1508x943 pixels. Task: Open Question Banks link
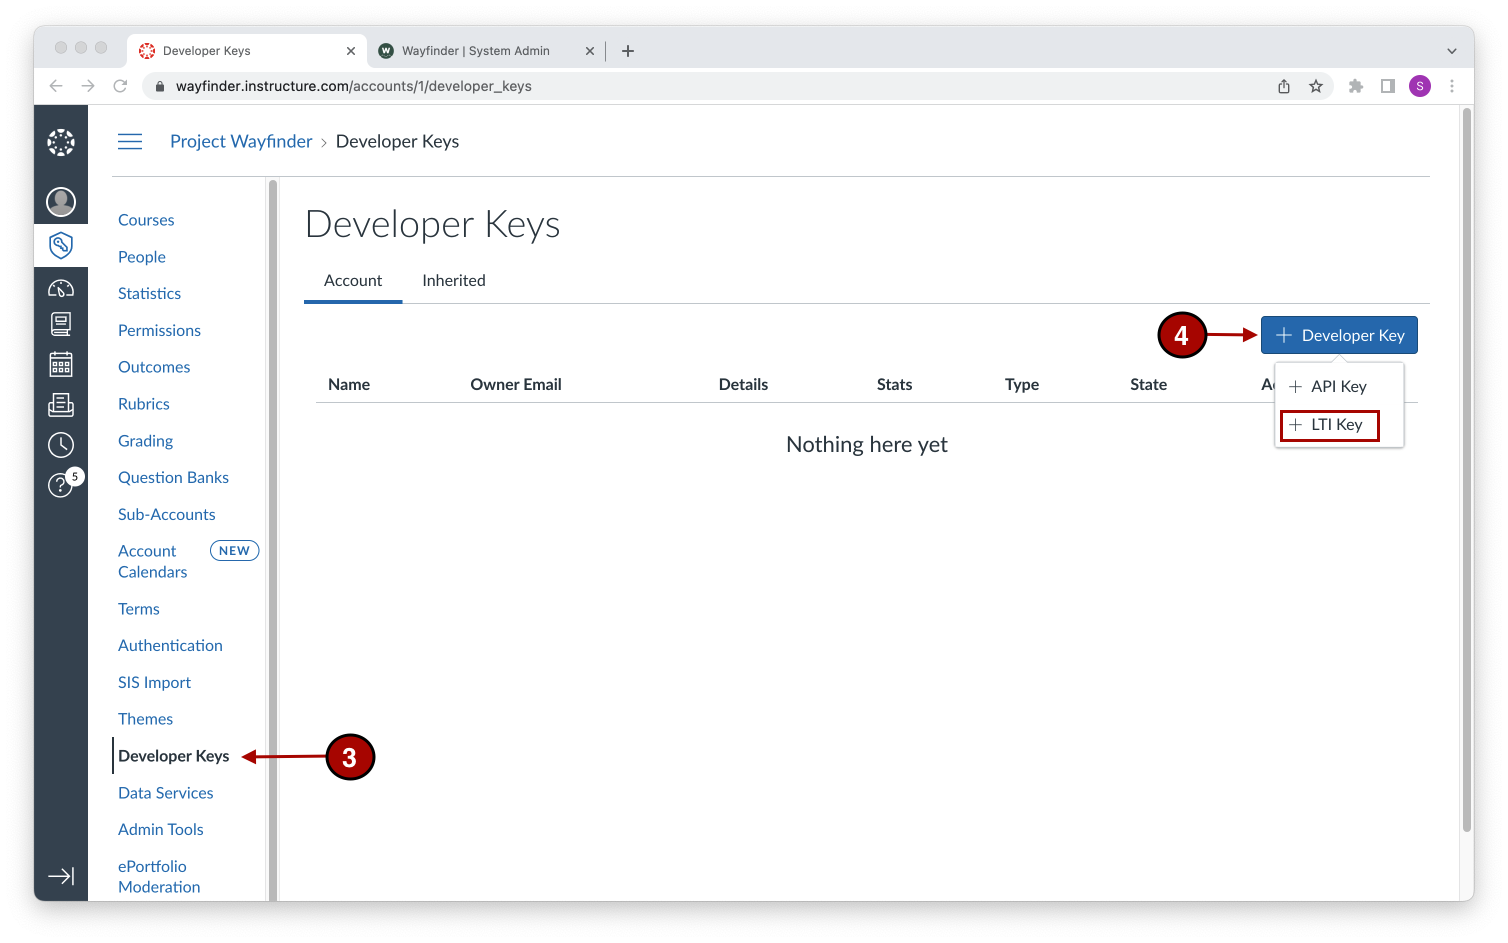point(174,478)
